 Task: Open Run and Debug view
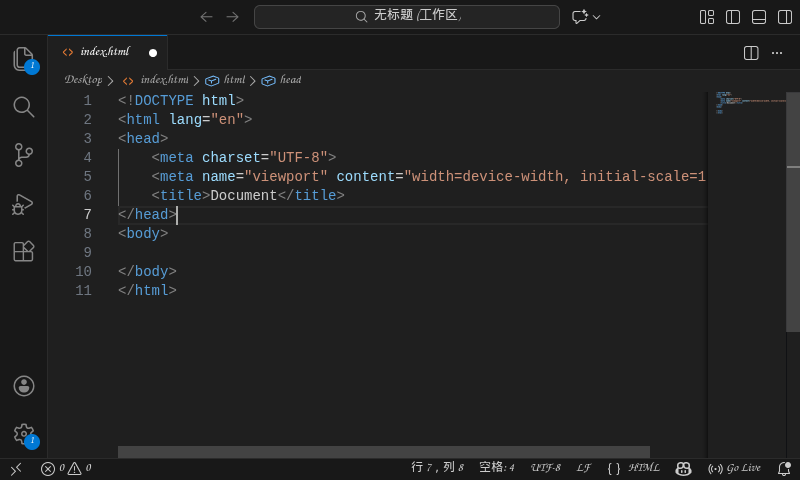(x=23, y=203)
